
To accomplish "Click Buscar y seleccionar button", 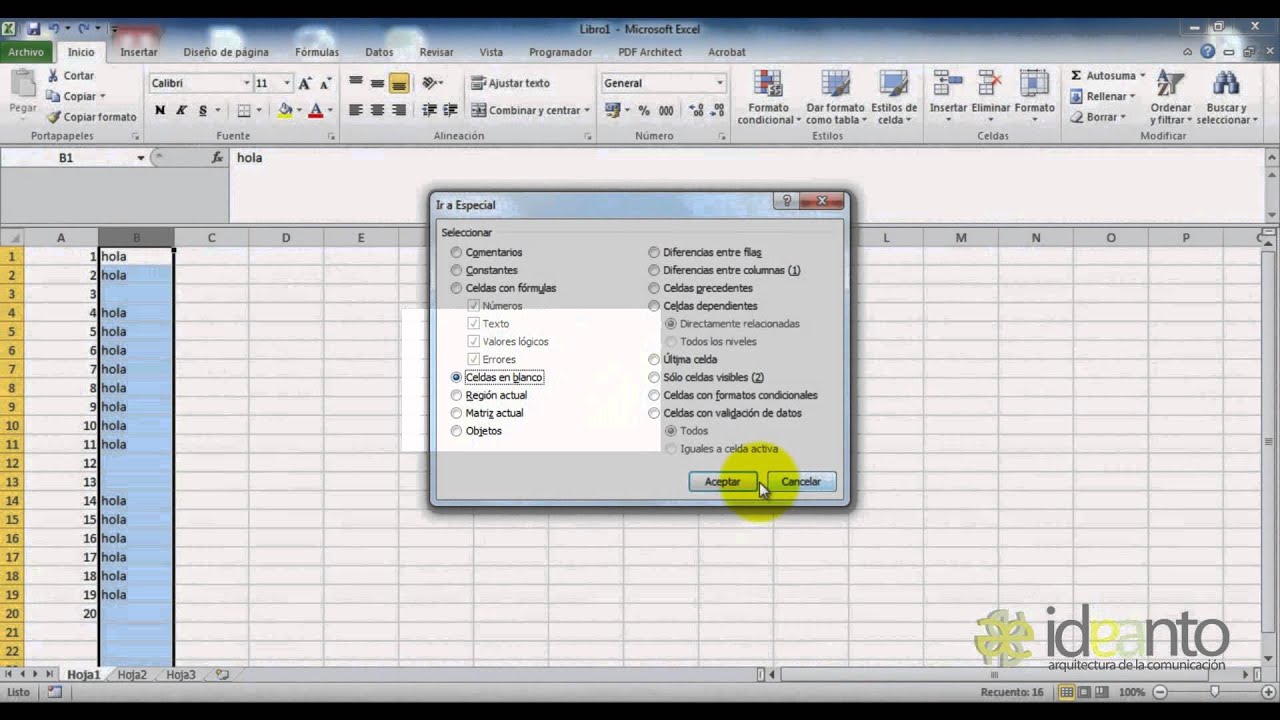I will 1227,96.
